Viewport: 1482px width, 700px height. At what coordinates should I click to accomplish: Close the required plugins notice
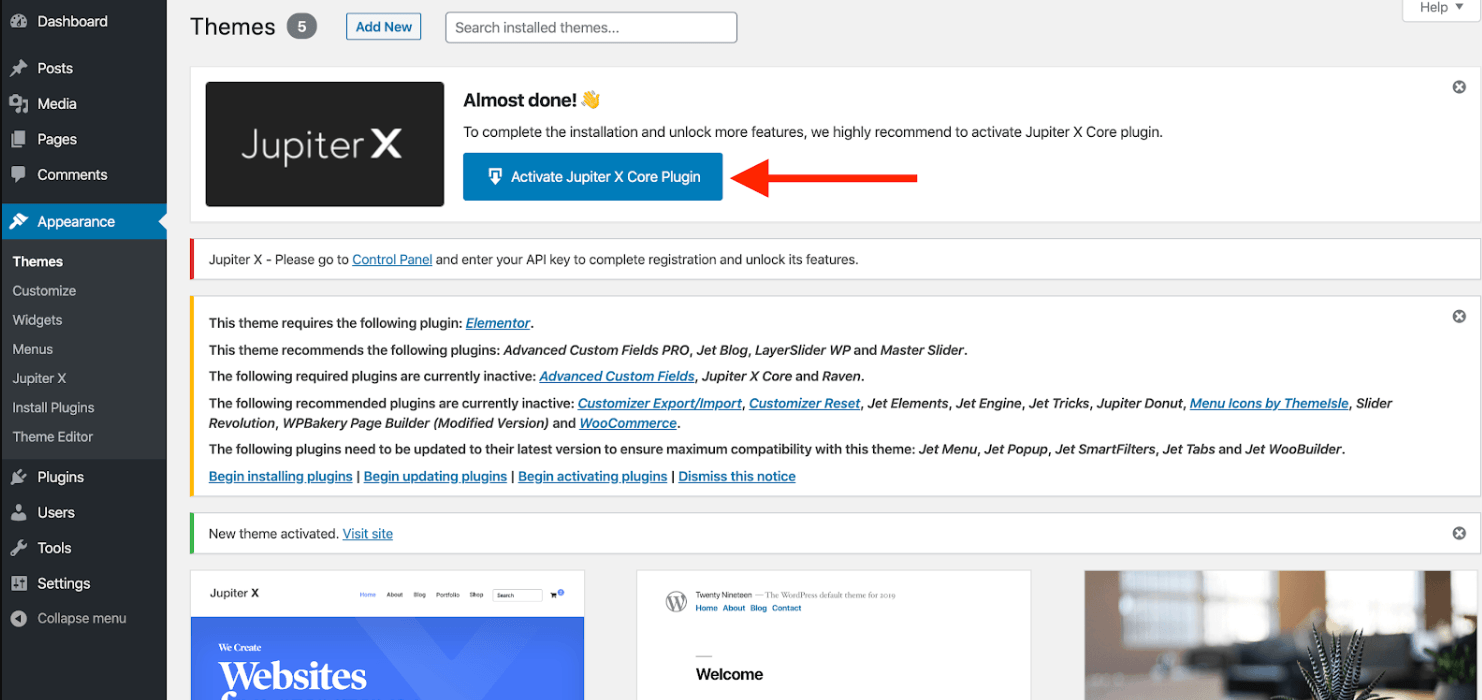(x=1459, y=316)
